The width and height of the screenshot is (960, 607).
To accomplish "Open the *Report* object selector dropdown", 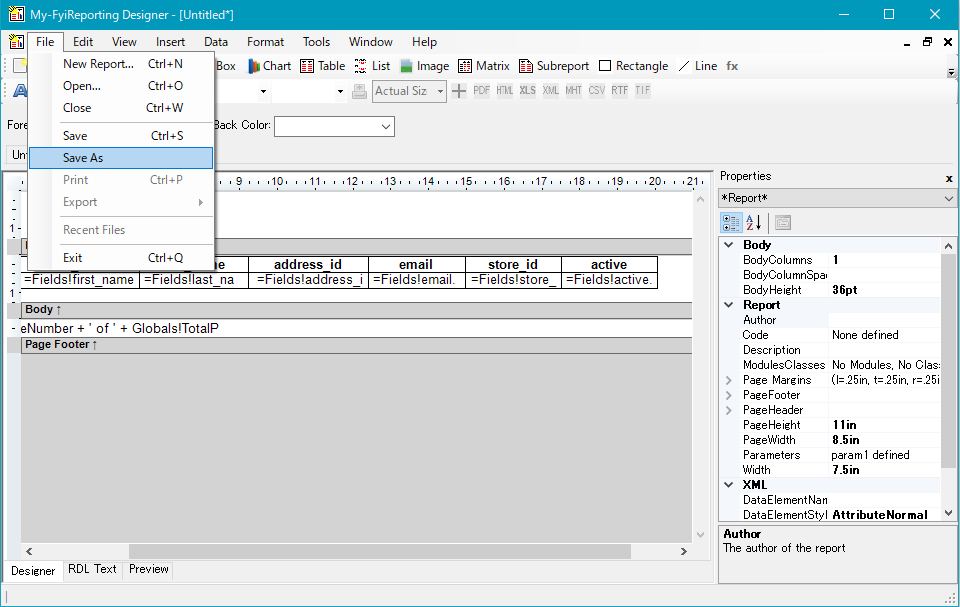I will point(948,198).
